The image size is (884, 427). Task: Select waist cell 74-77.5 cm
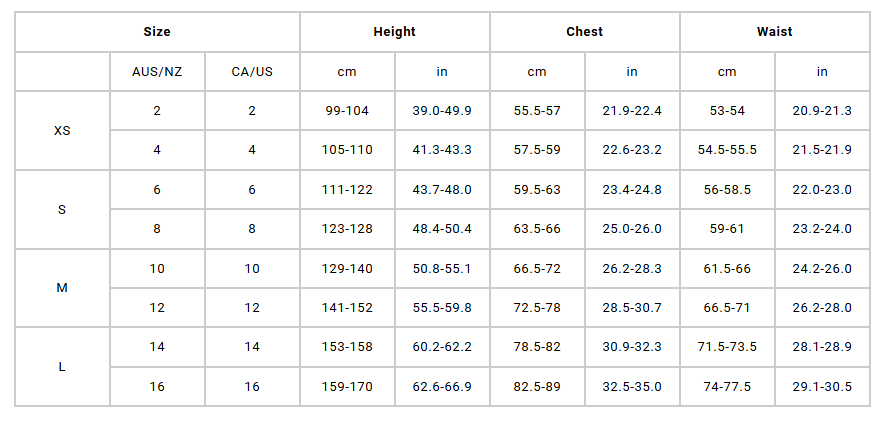tap(727, 387)
